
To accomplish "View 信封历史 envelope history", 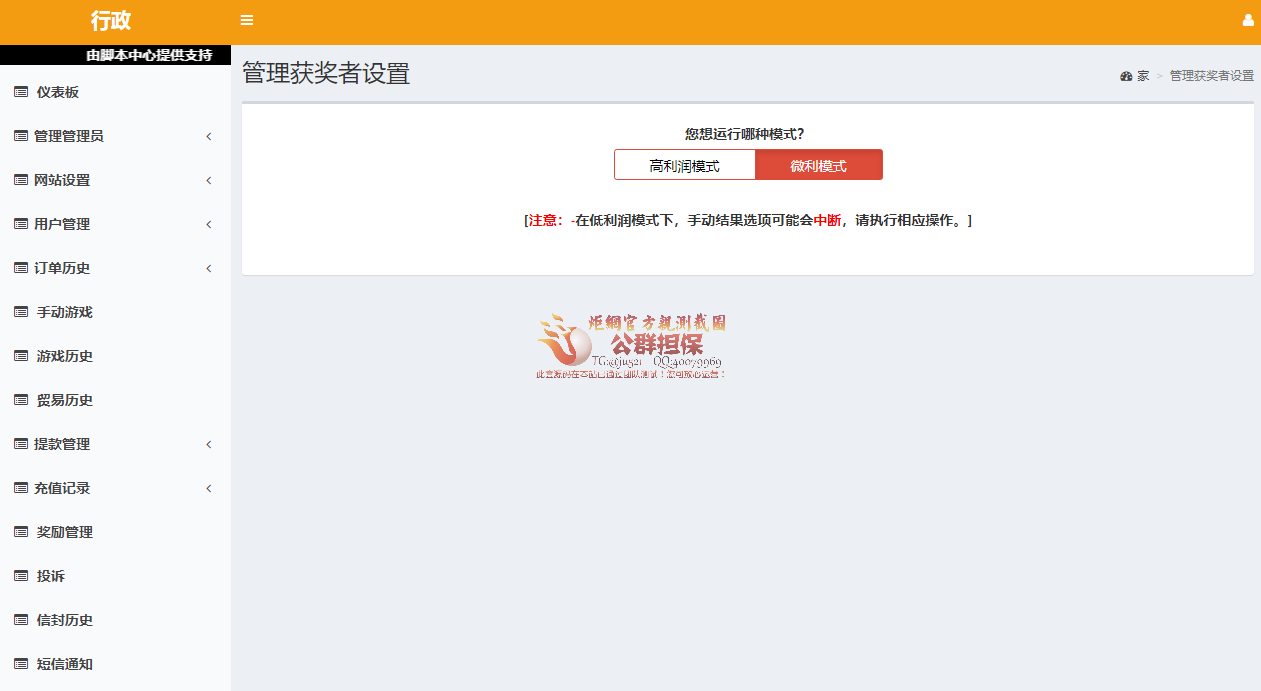I will pyautogui.click(x=63, y=620).
